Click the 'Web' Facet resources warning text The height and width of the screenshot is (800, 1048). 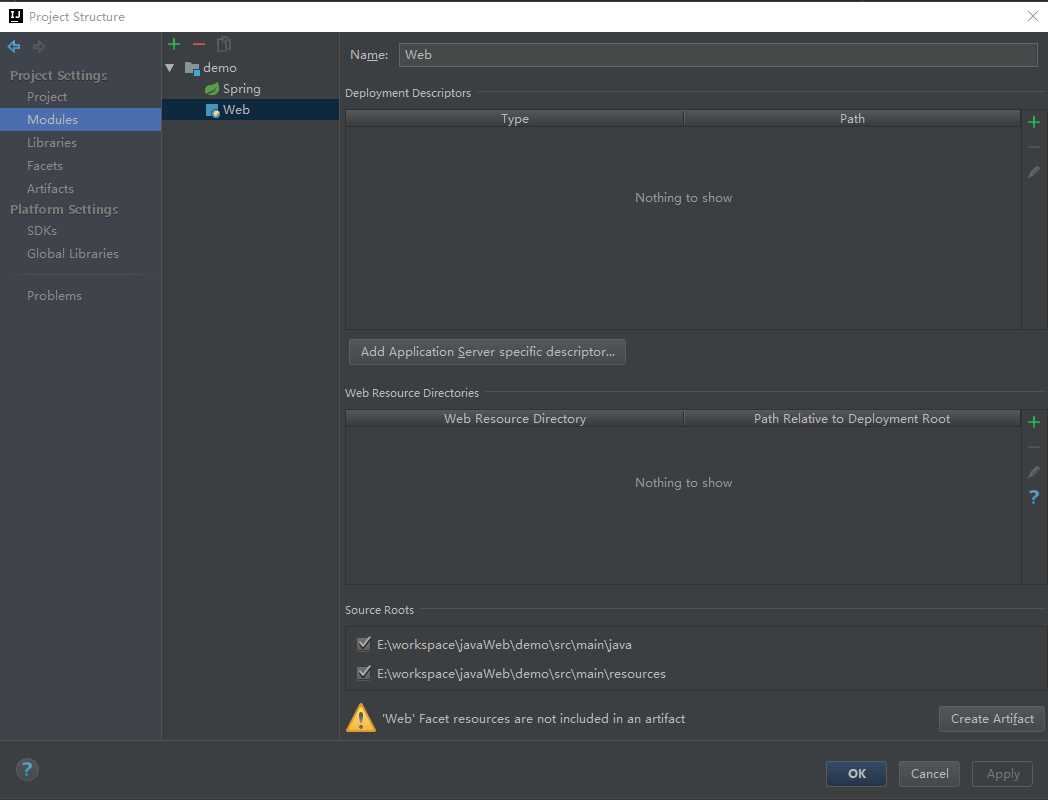click(533, 718)
